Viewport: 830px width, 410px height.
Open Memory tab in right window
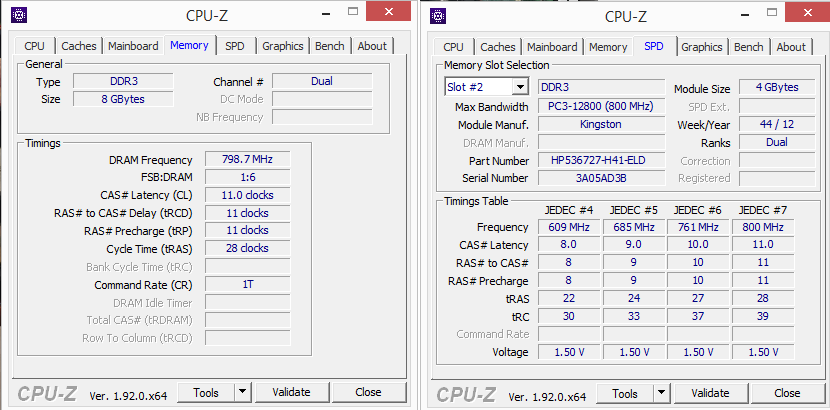pos(608,47)
